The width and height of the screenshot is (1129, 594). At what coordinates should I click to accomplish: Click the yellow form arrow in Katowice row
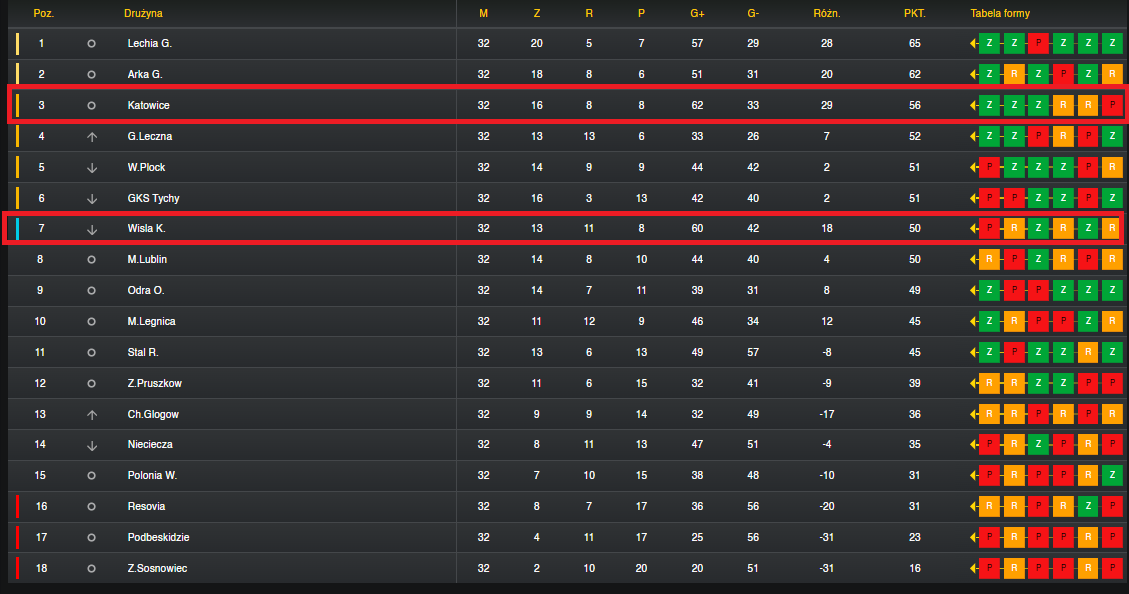(x=973, y=105)
